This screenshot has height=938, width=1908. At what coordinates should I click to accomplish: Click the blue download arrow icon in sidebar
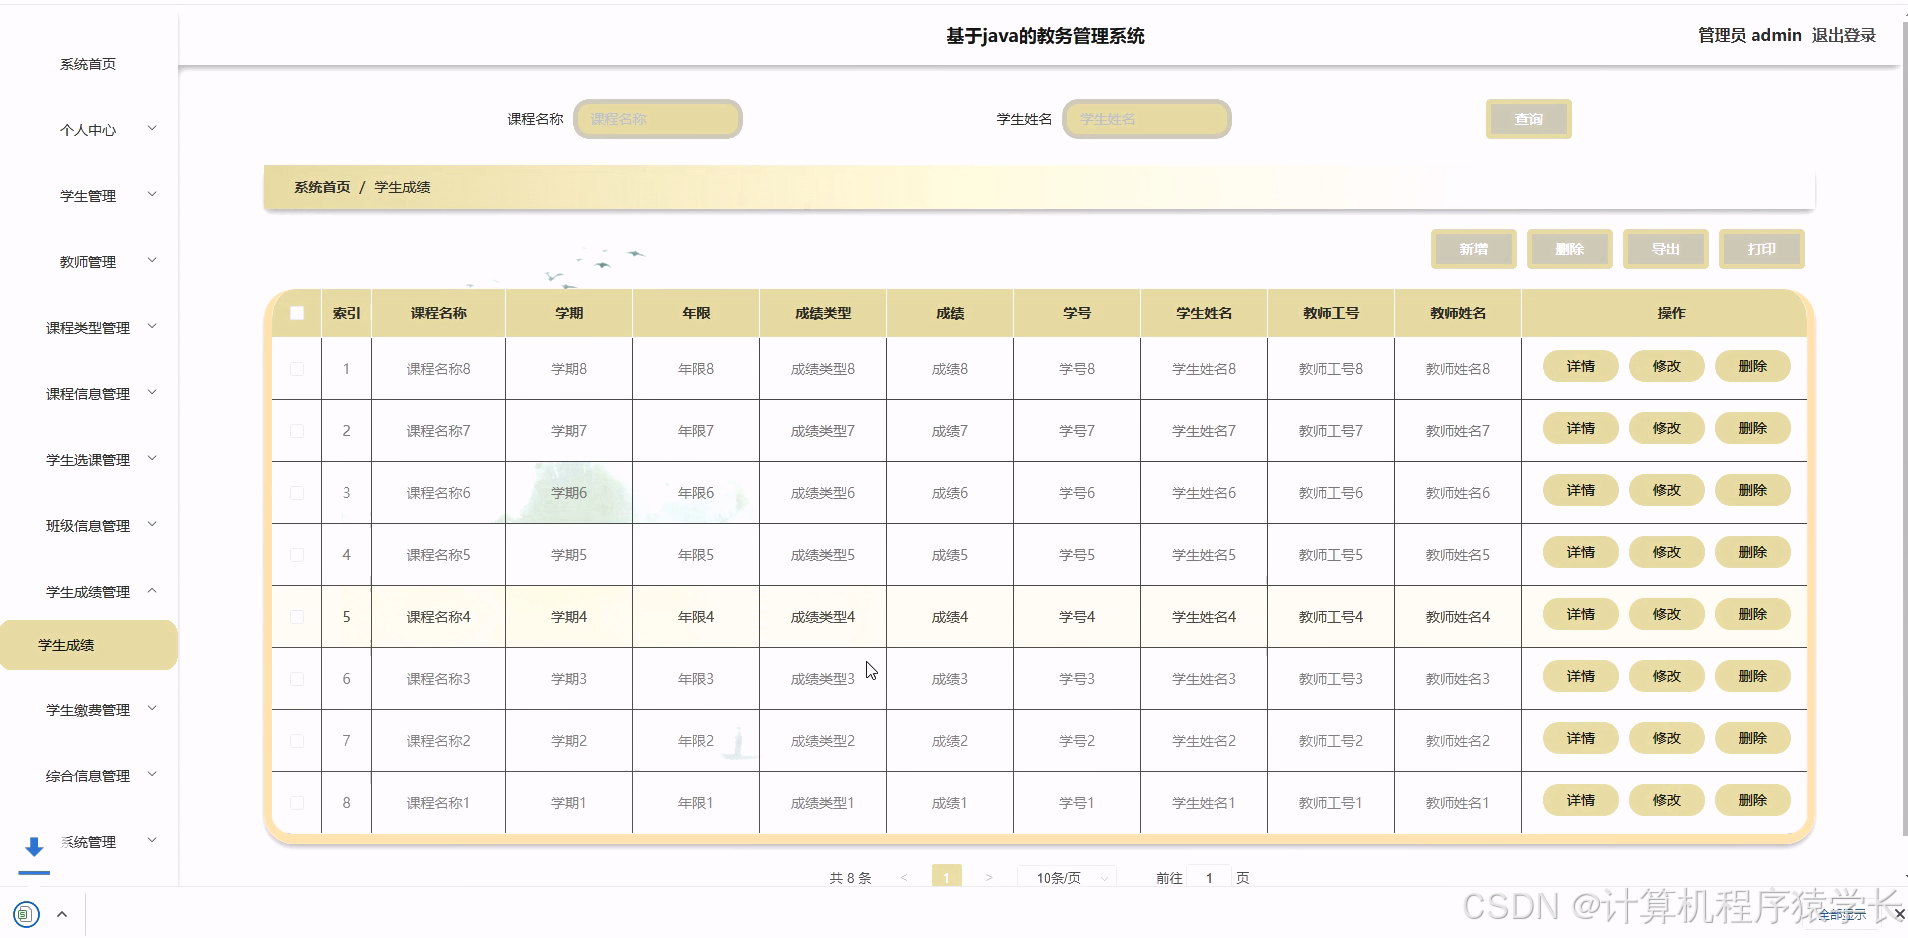tap(34, 846)
